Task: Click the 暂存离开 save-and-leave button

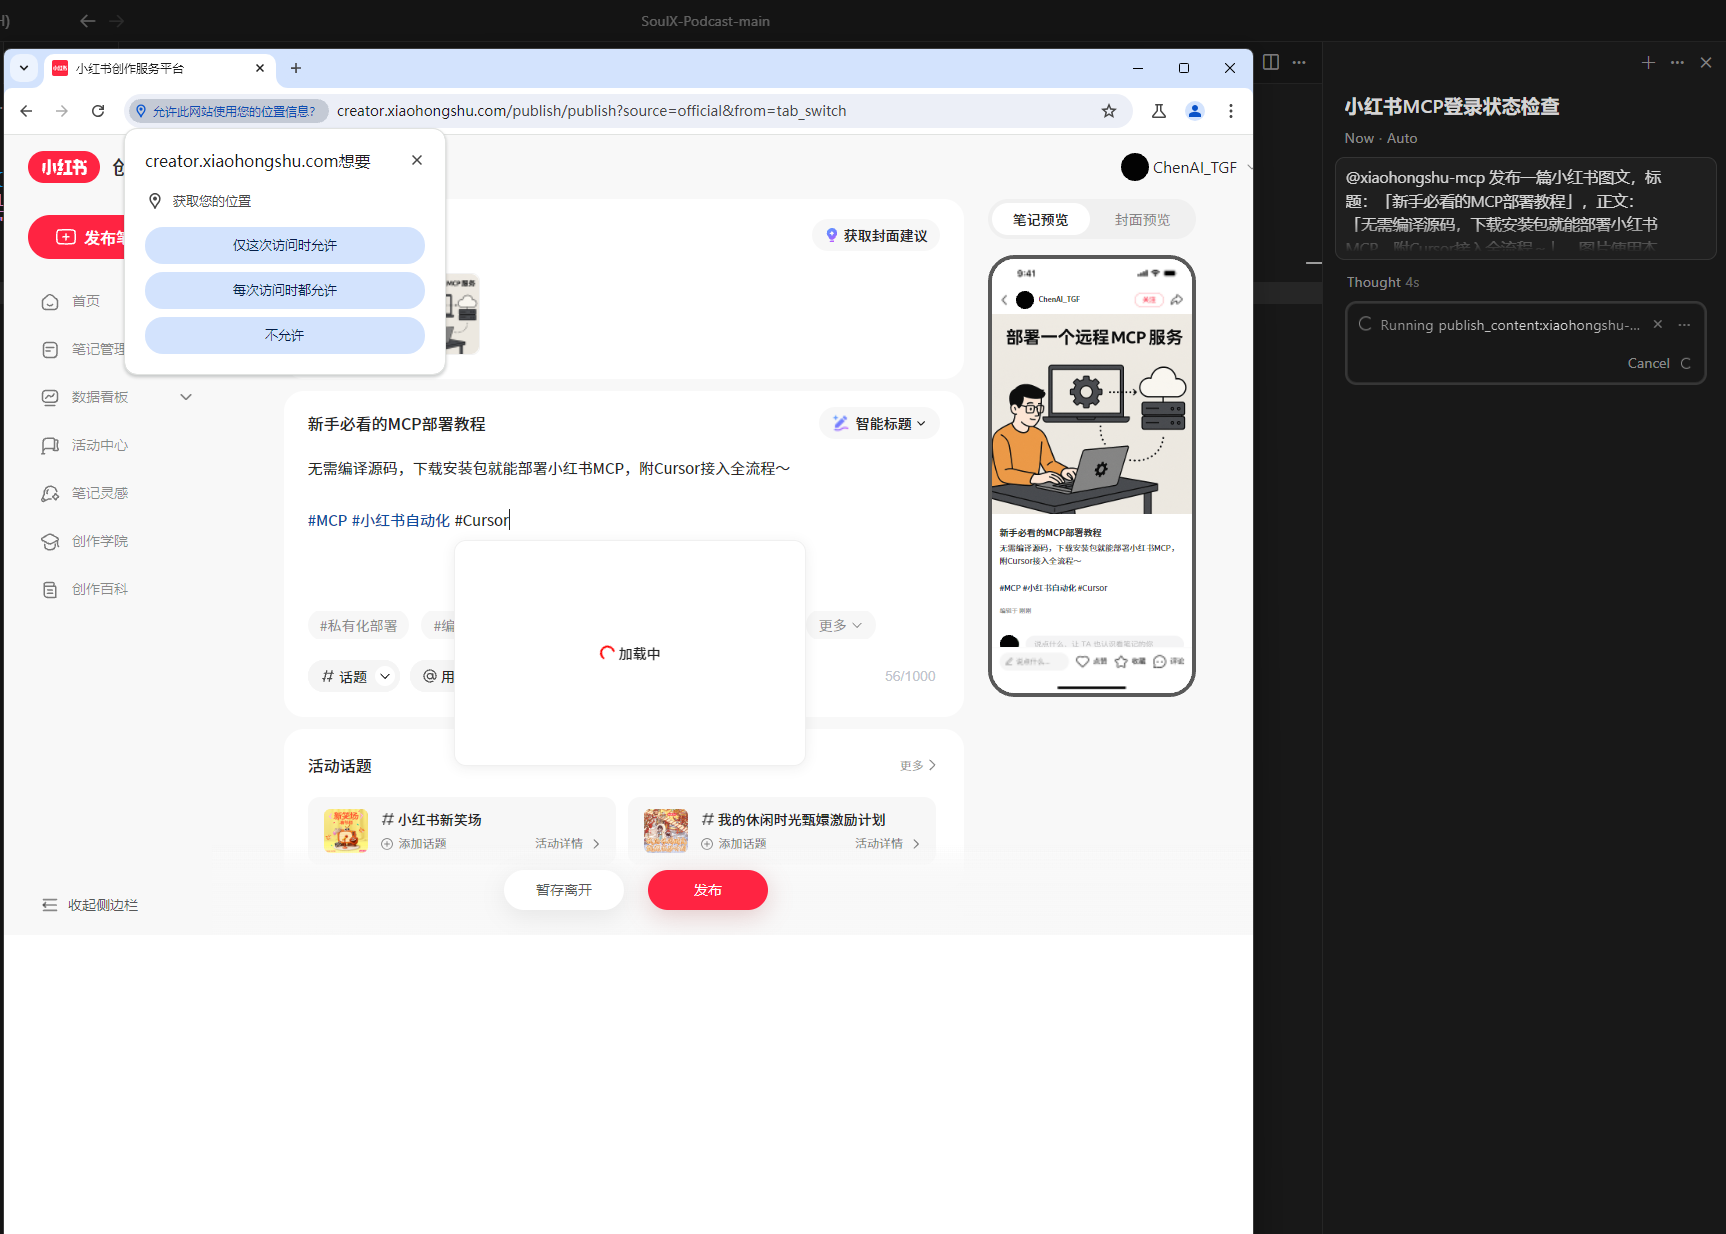Action: pyautogui.click(x=563, y=889)
